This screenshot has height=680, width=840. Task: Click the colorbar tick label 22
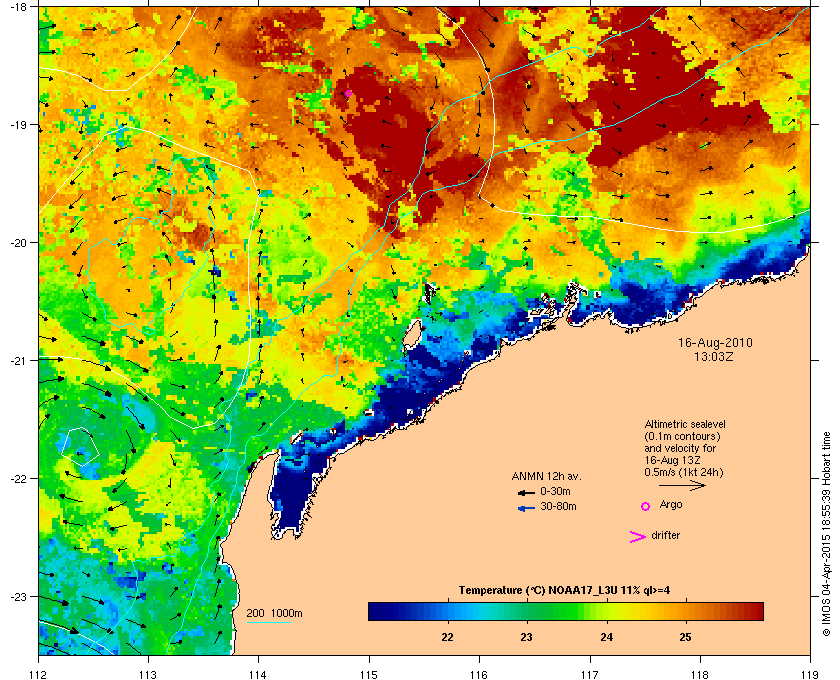click(x=447, y=637)
